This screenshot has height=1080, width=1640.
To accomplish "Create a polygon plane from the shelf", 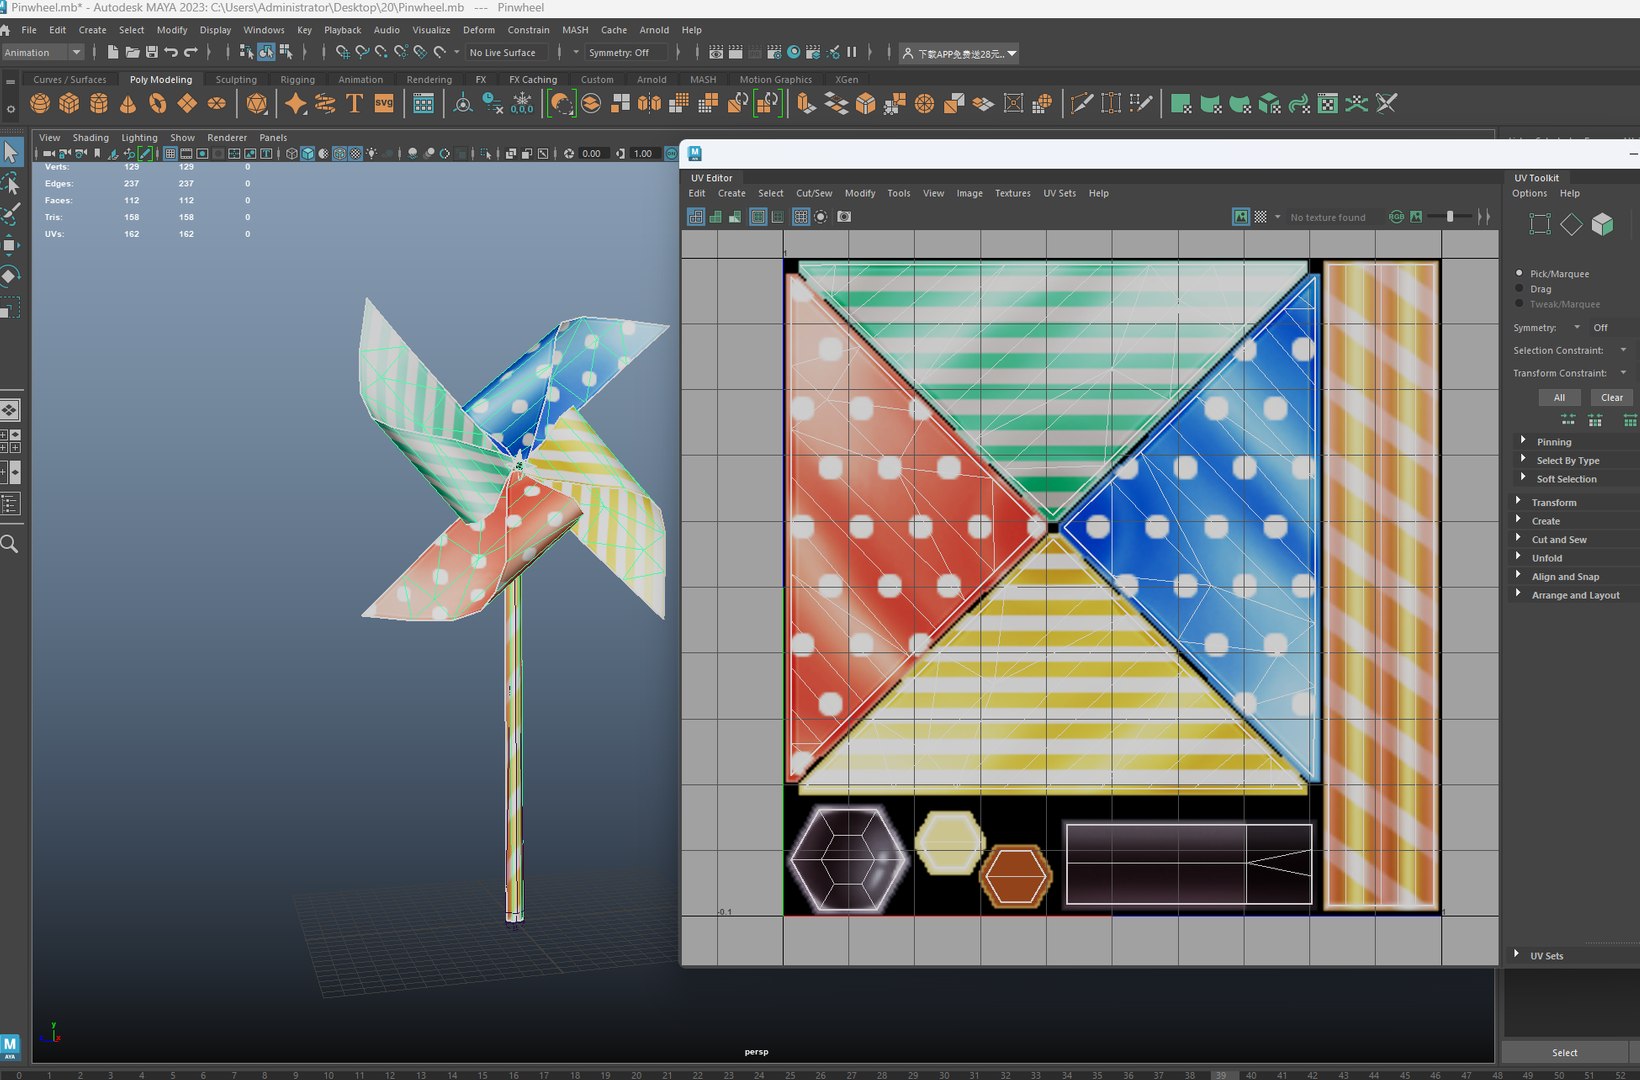I will tap(187, 103).
